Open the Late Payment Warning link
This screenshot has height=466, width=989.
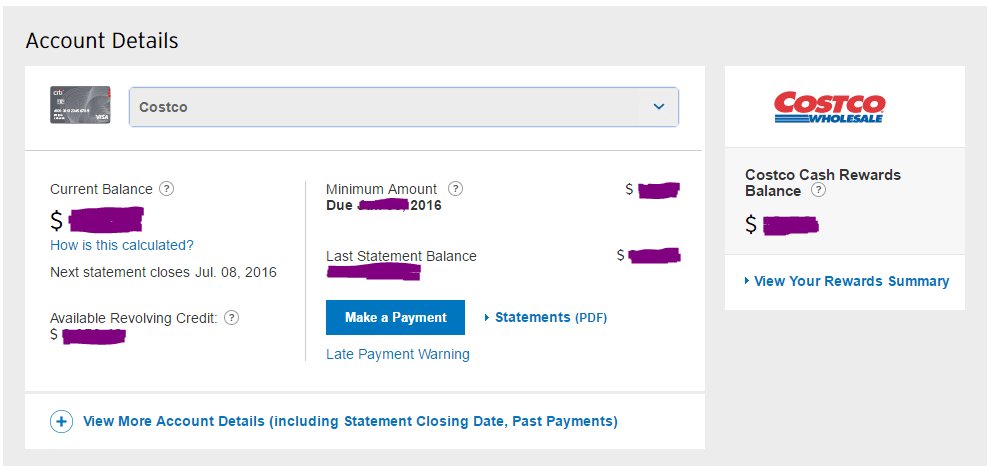pyautogui.click(x=398, y=354)
